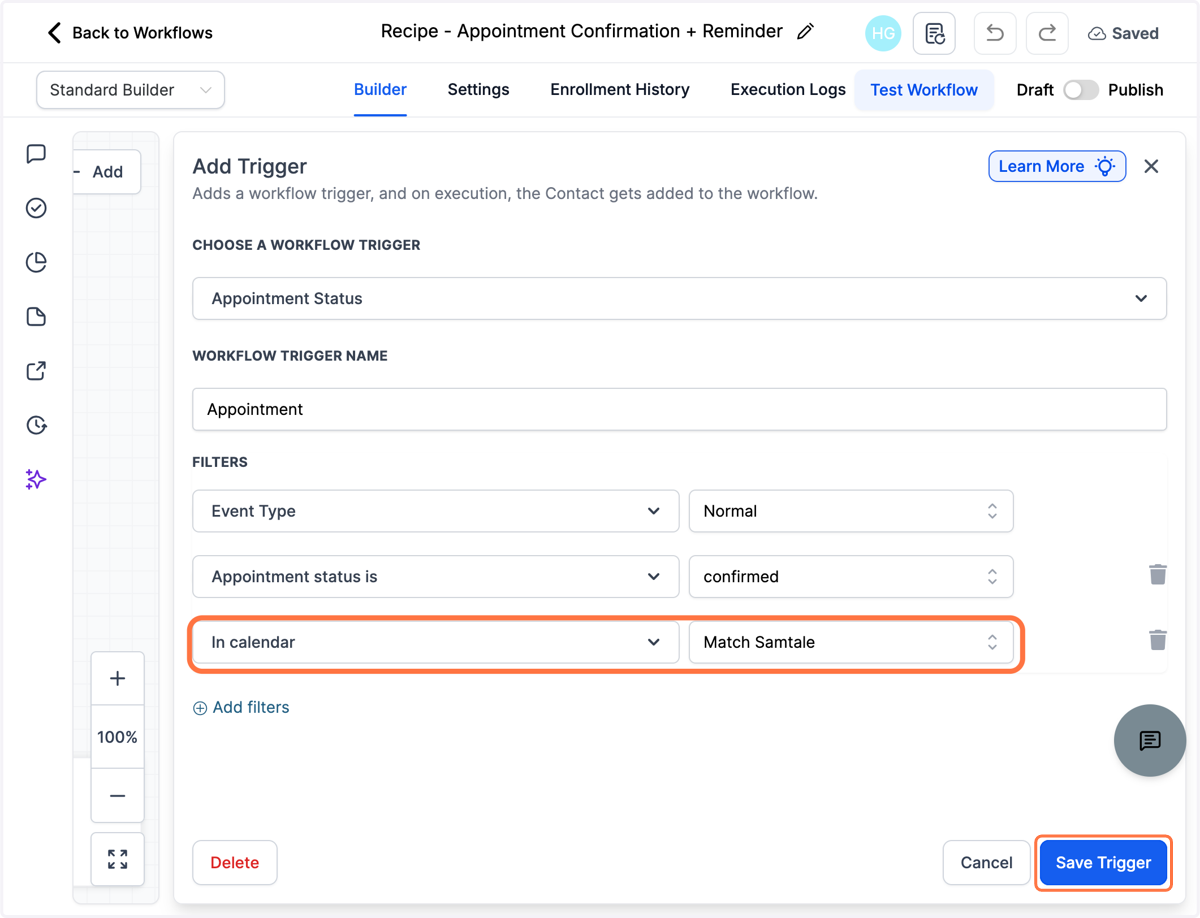Open the floating chat widget
This screenshot has height=918, width=1200.
[x=1150, y=741]
